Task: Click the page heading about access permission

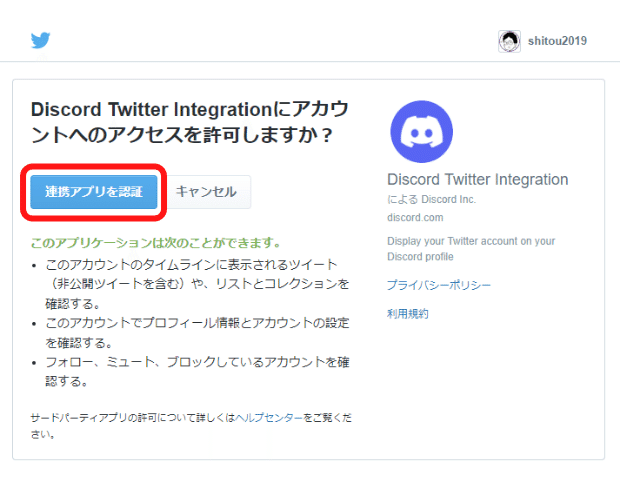Action: pyautogui.click(x=190, y=122)
